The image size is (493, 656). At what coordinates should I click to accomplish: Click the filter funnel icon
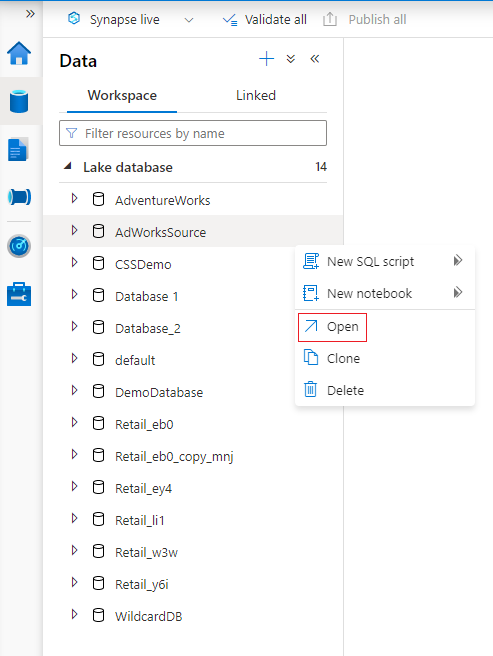[72, 133]
